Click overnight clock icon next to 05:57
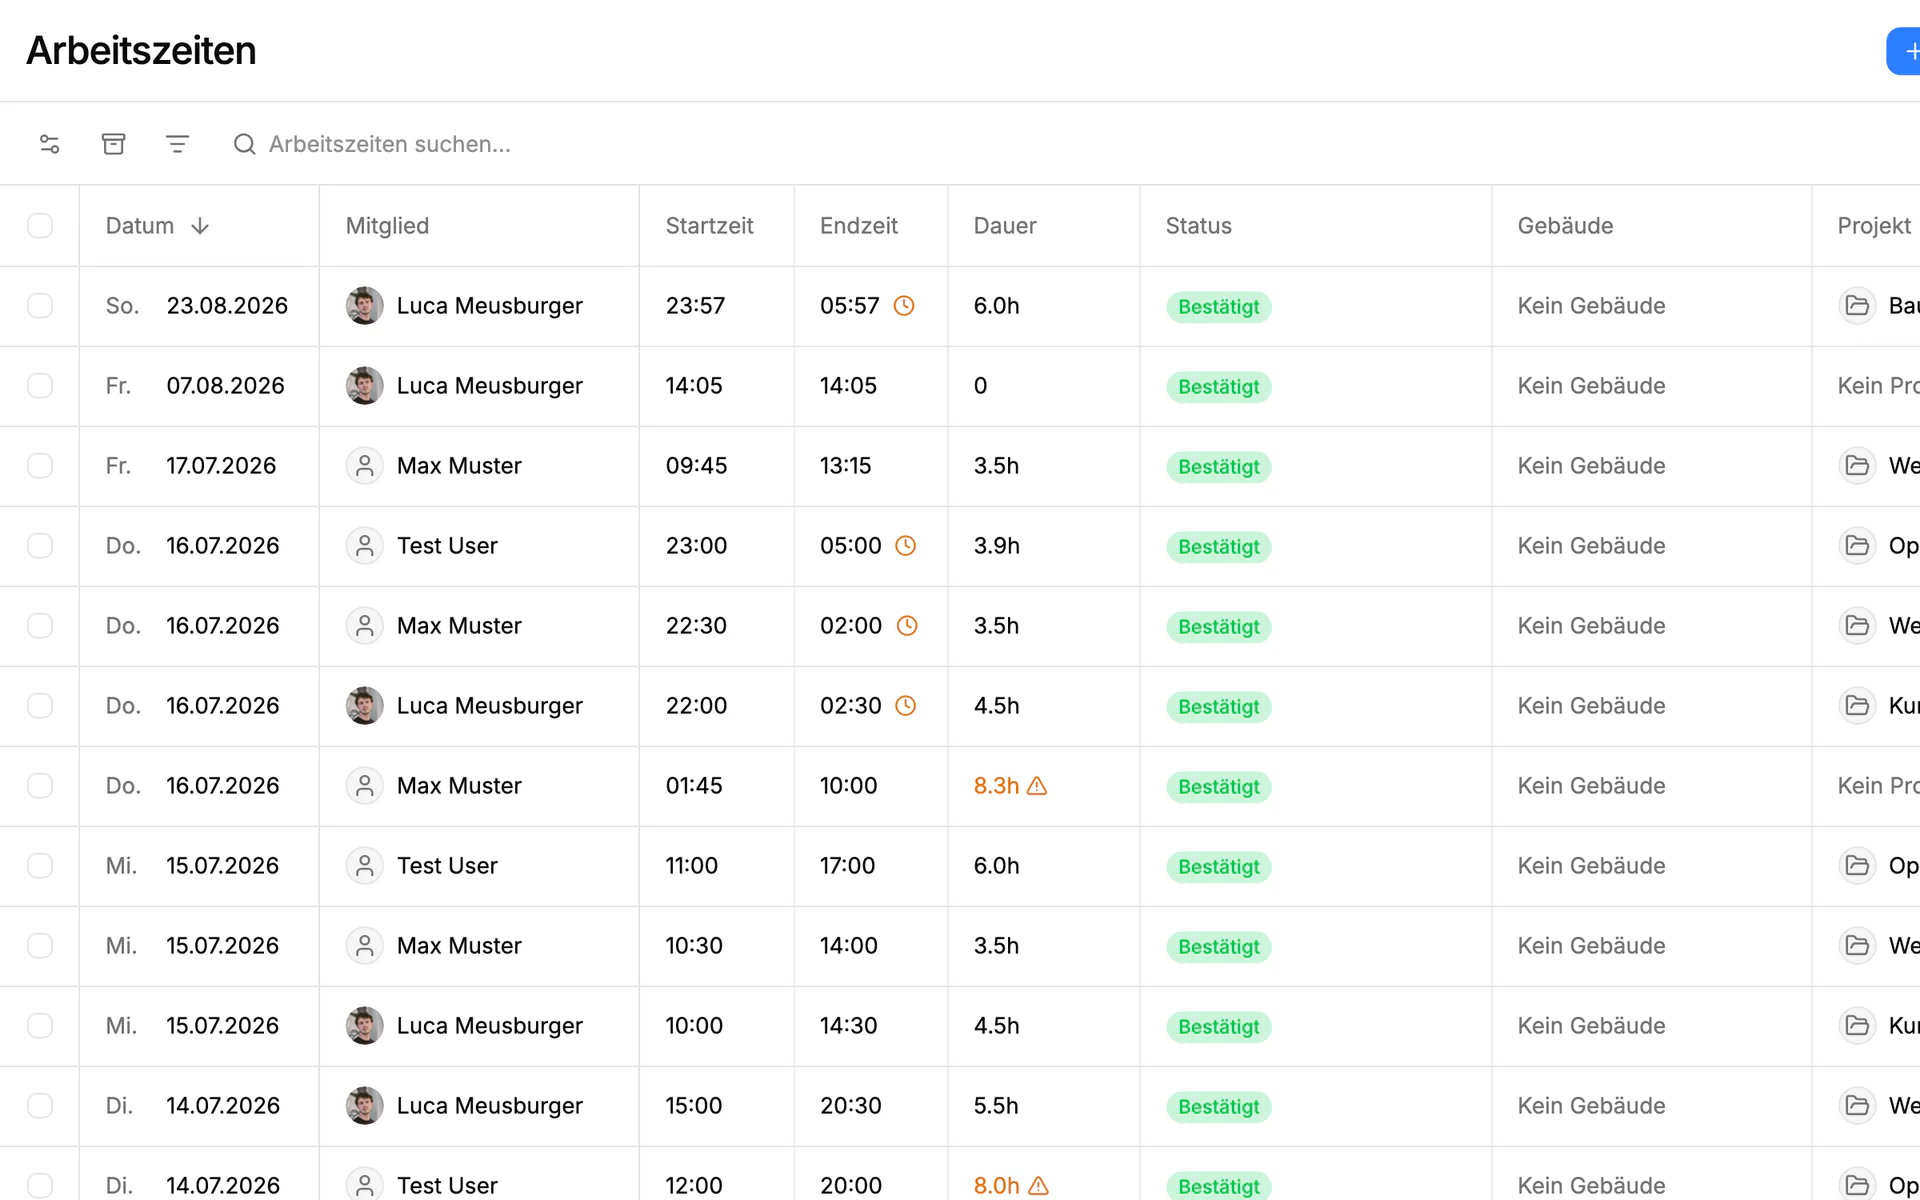1920x1200 pixels. [x=904, y=306]
